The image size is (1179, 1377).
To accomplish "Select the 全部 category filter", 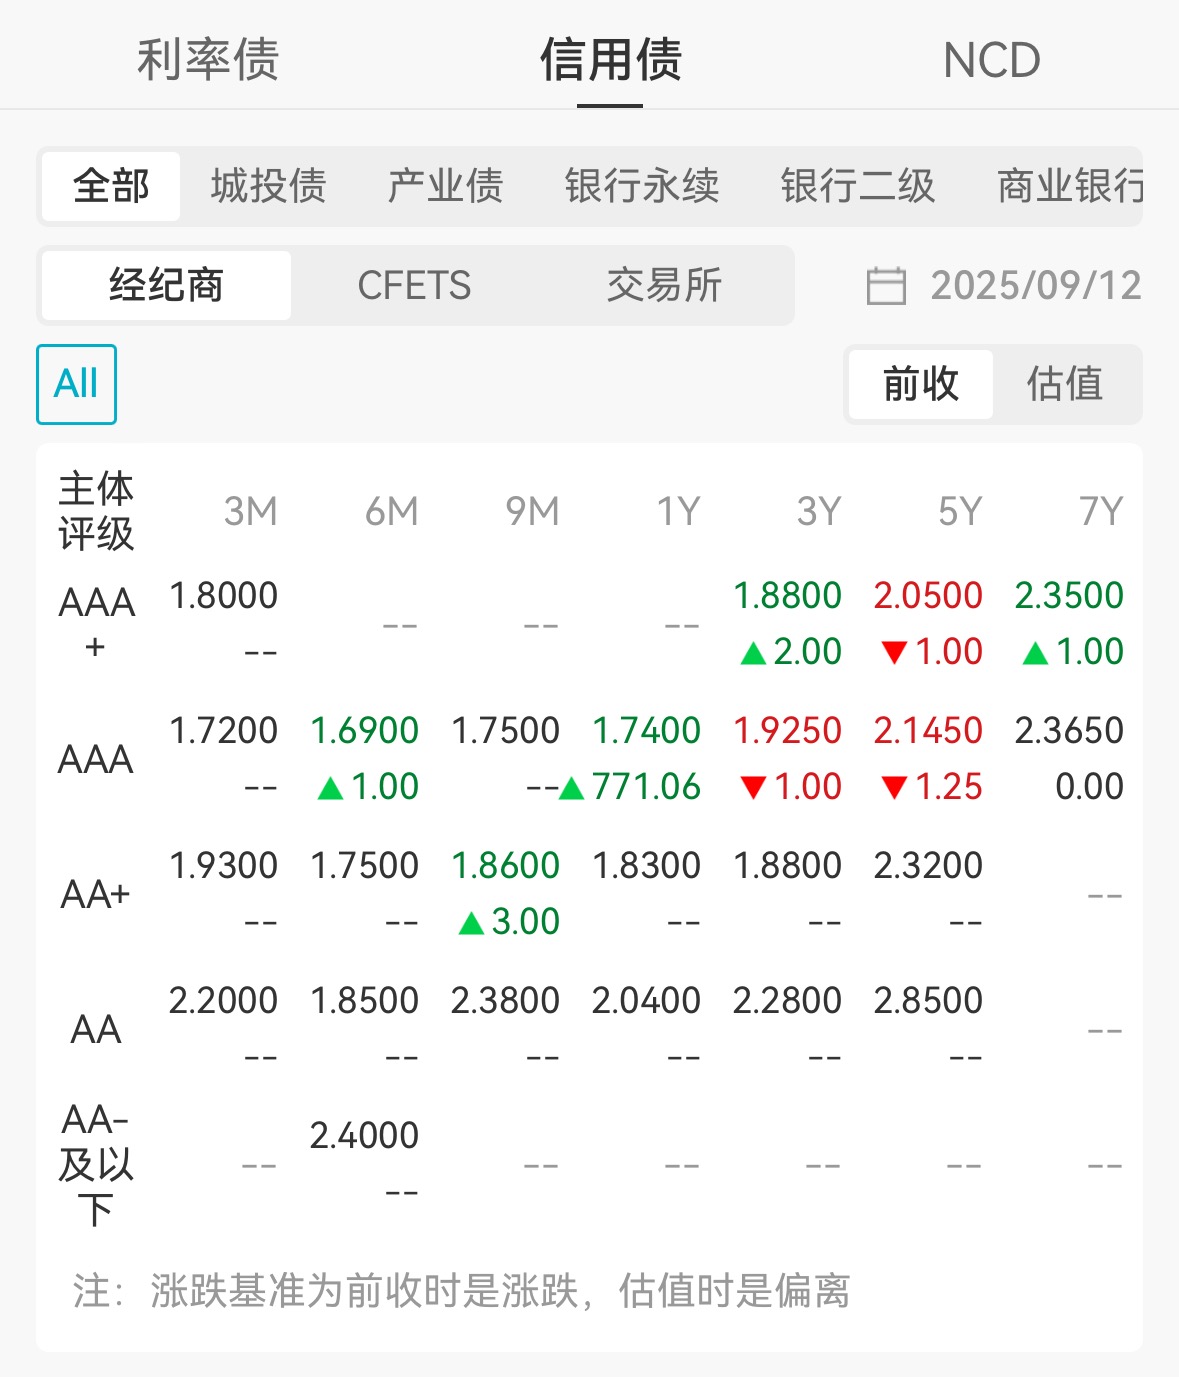I will [111, 186].
